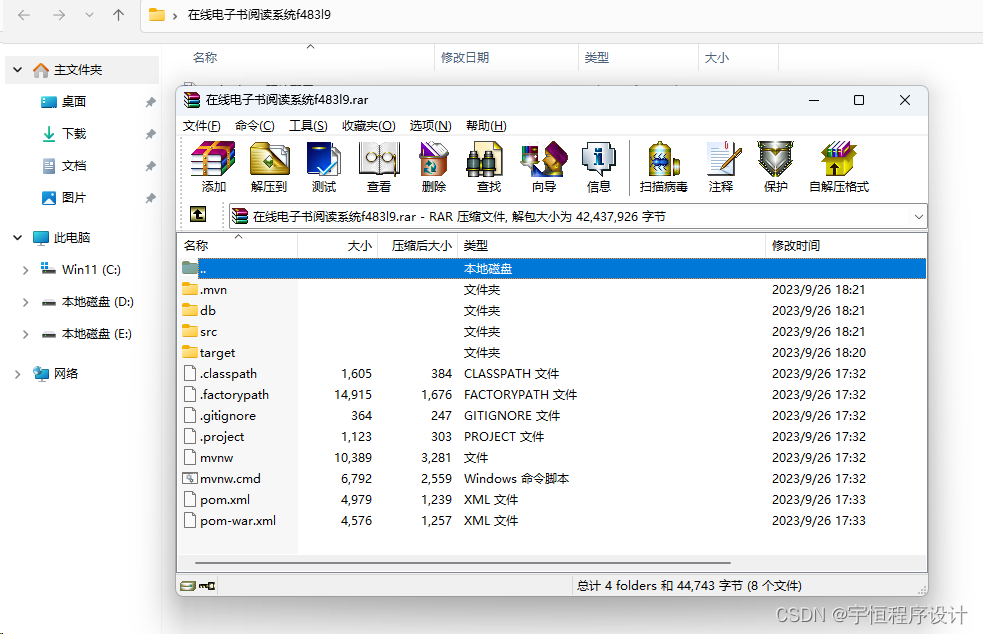
Task: Click the Extract To (解压到) icon
Action: [x=269, y=166]
